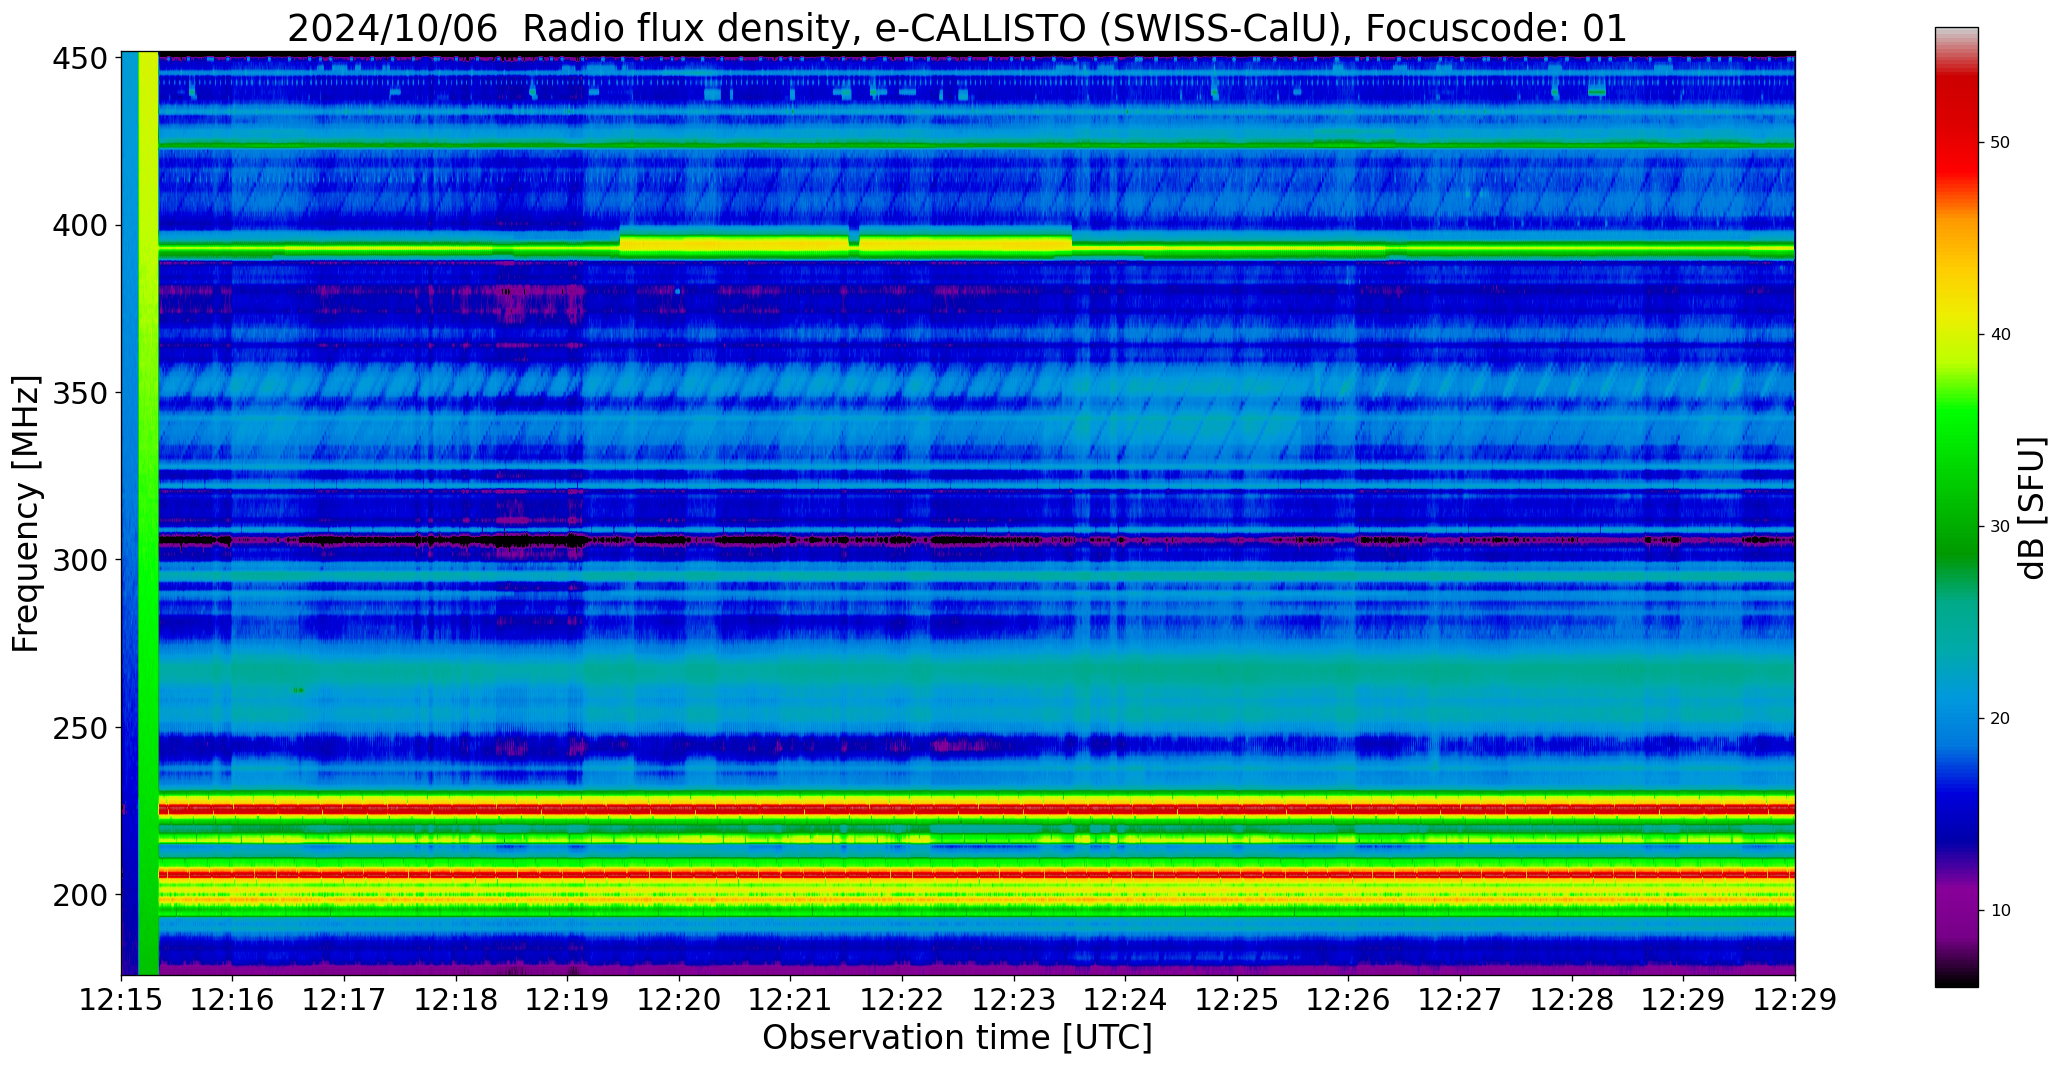Viewport: 2062px width, 1067px height.
Task: Click the 12:20 time tick label
Action: (x=679, y=999)
